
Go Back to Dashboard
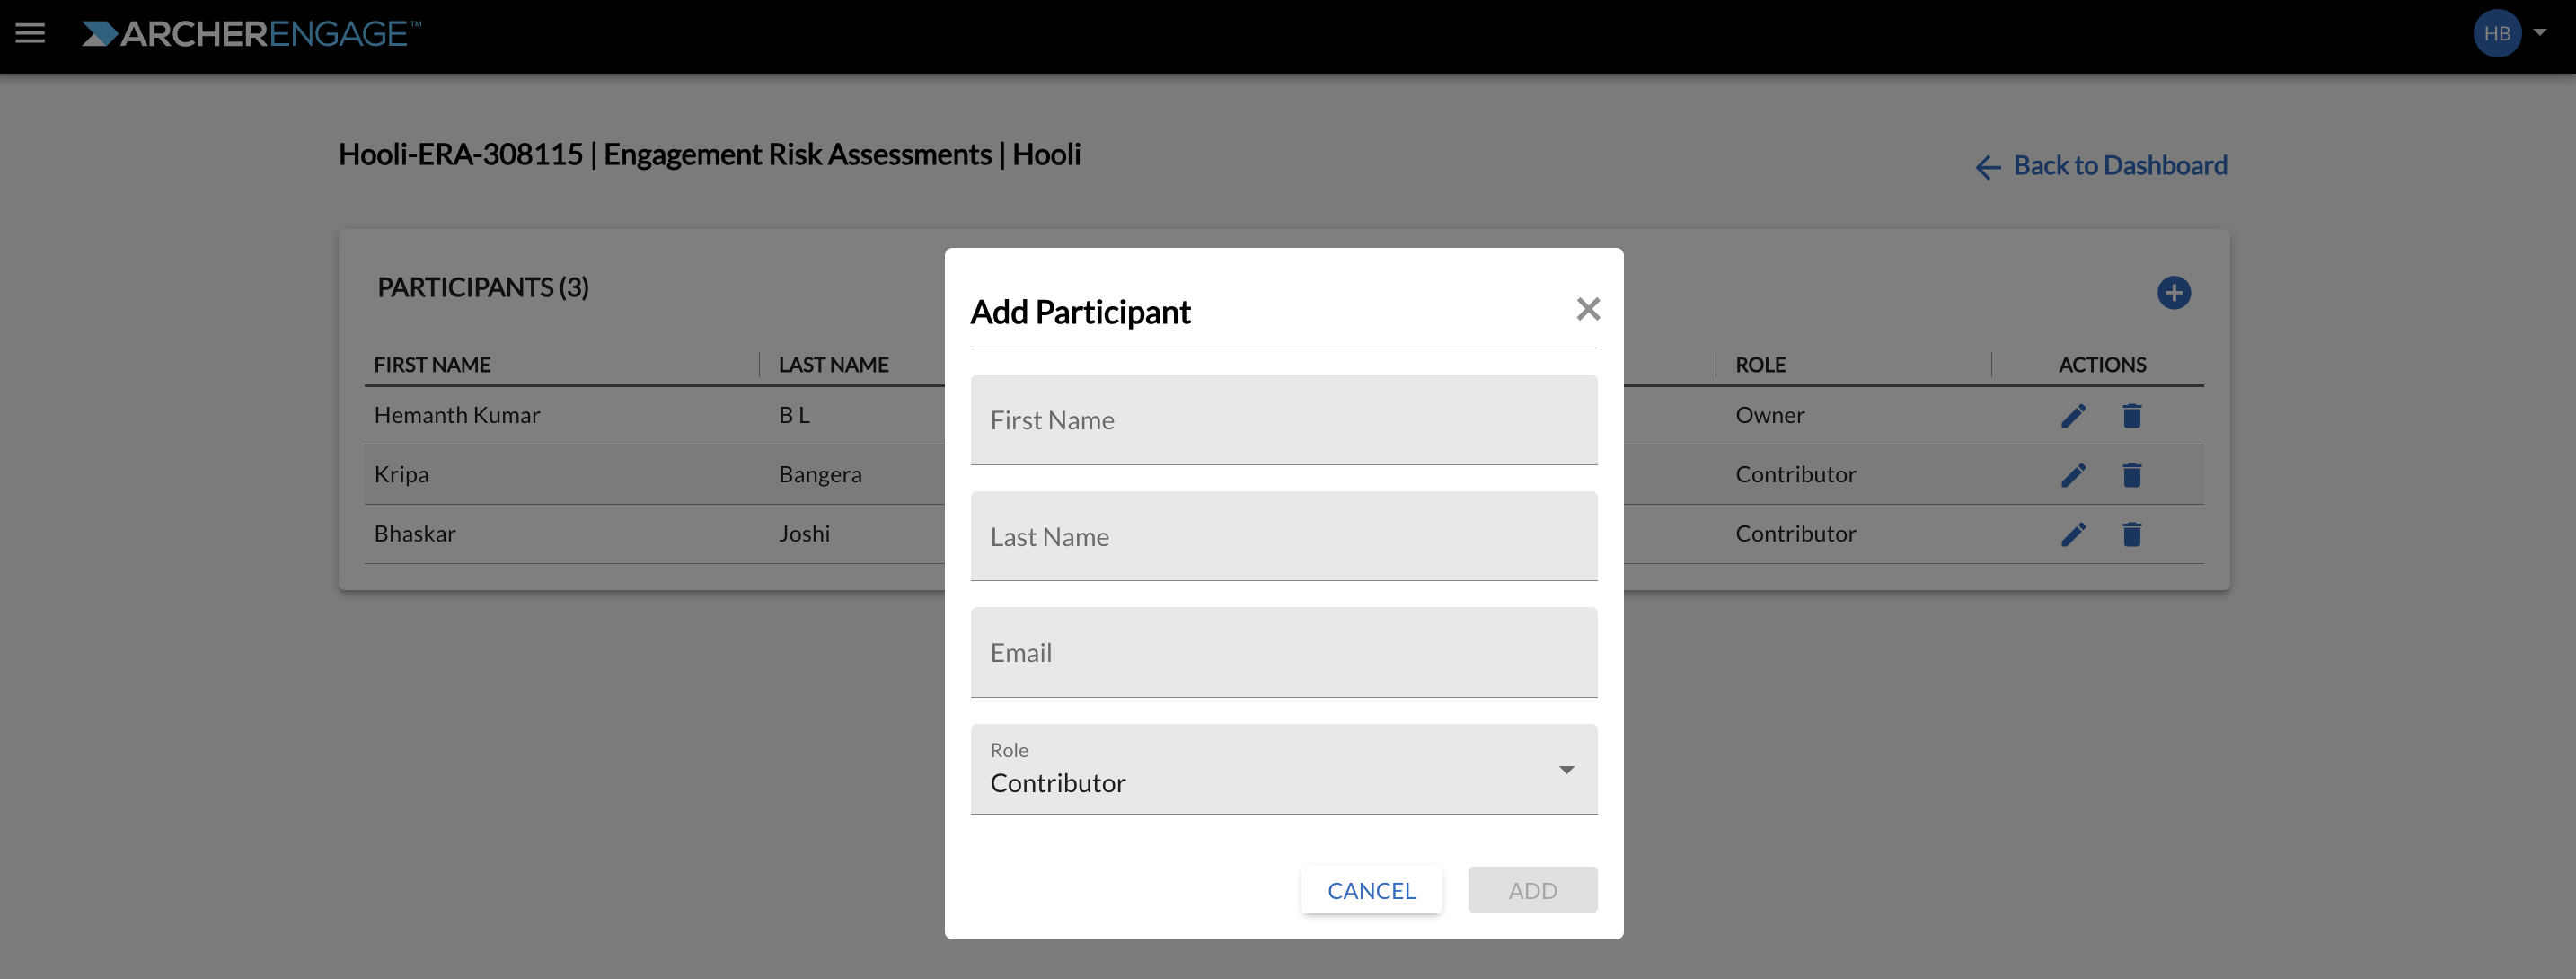[2101, 166]
